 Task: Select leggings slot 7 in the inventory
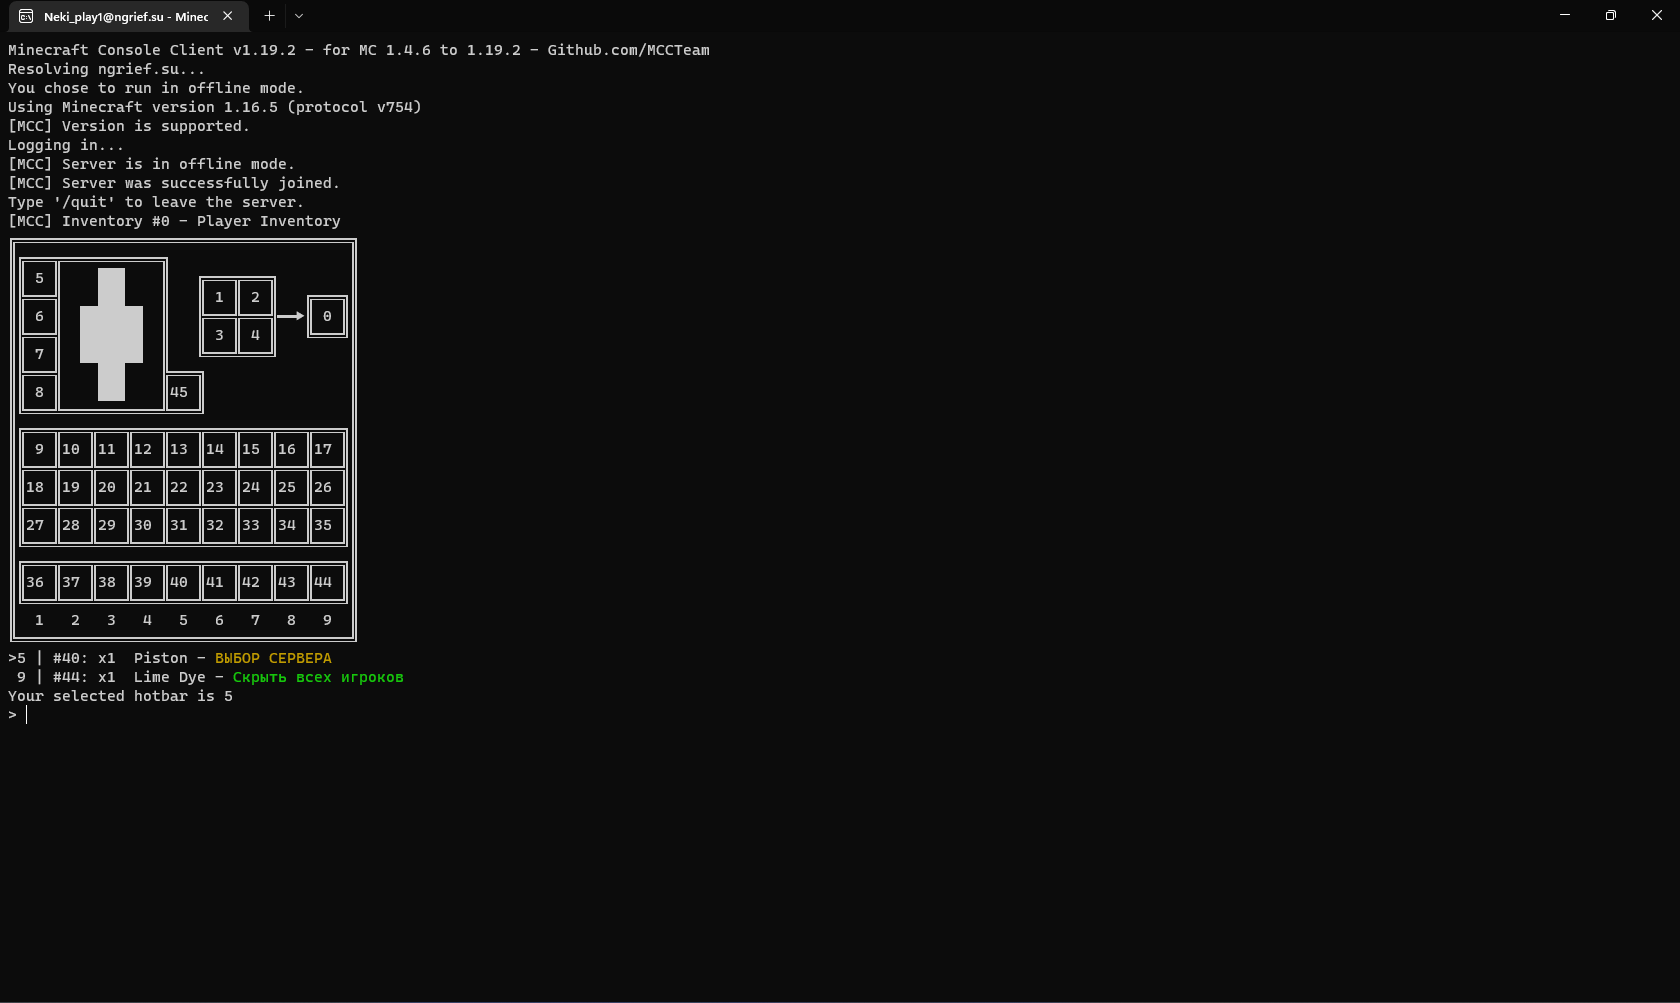[x=39, y=354]
